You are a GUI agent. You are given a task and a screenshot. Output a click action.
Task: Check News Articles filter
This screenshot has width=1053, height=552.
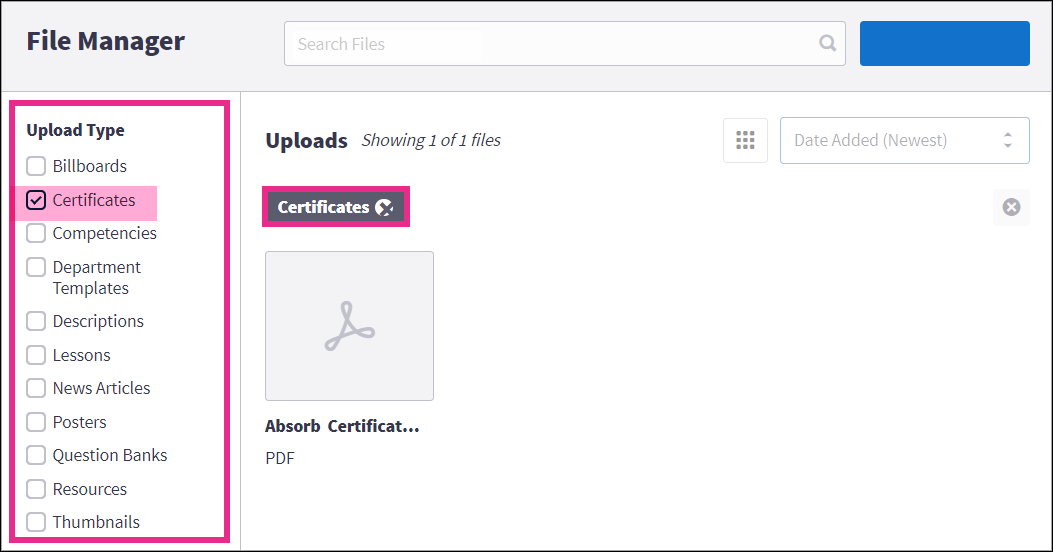(36, 388)
